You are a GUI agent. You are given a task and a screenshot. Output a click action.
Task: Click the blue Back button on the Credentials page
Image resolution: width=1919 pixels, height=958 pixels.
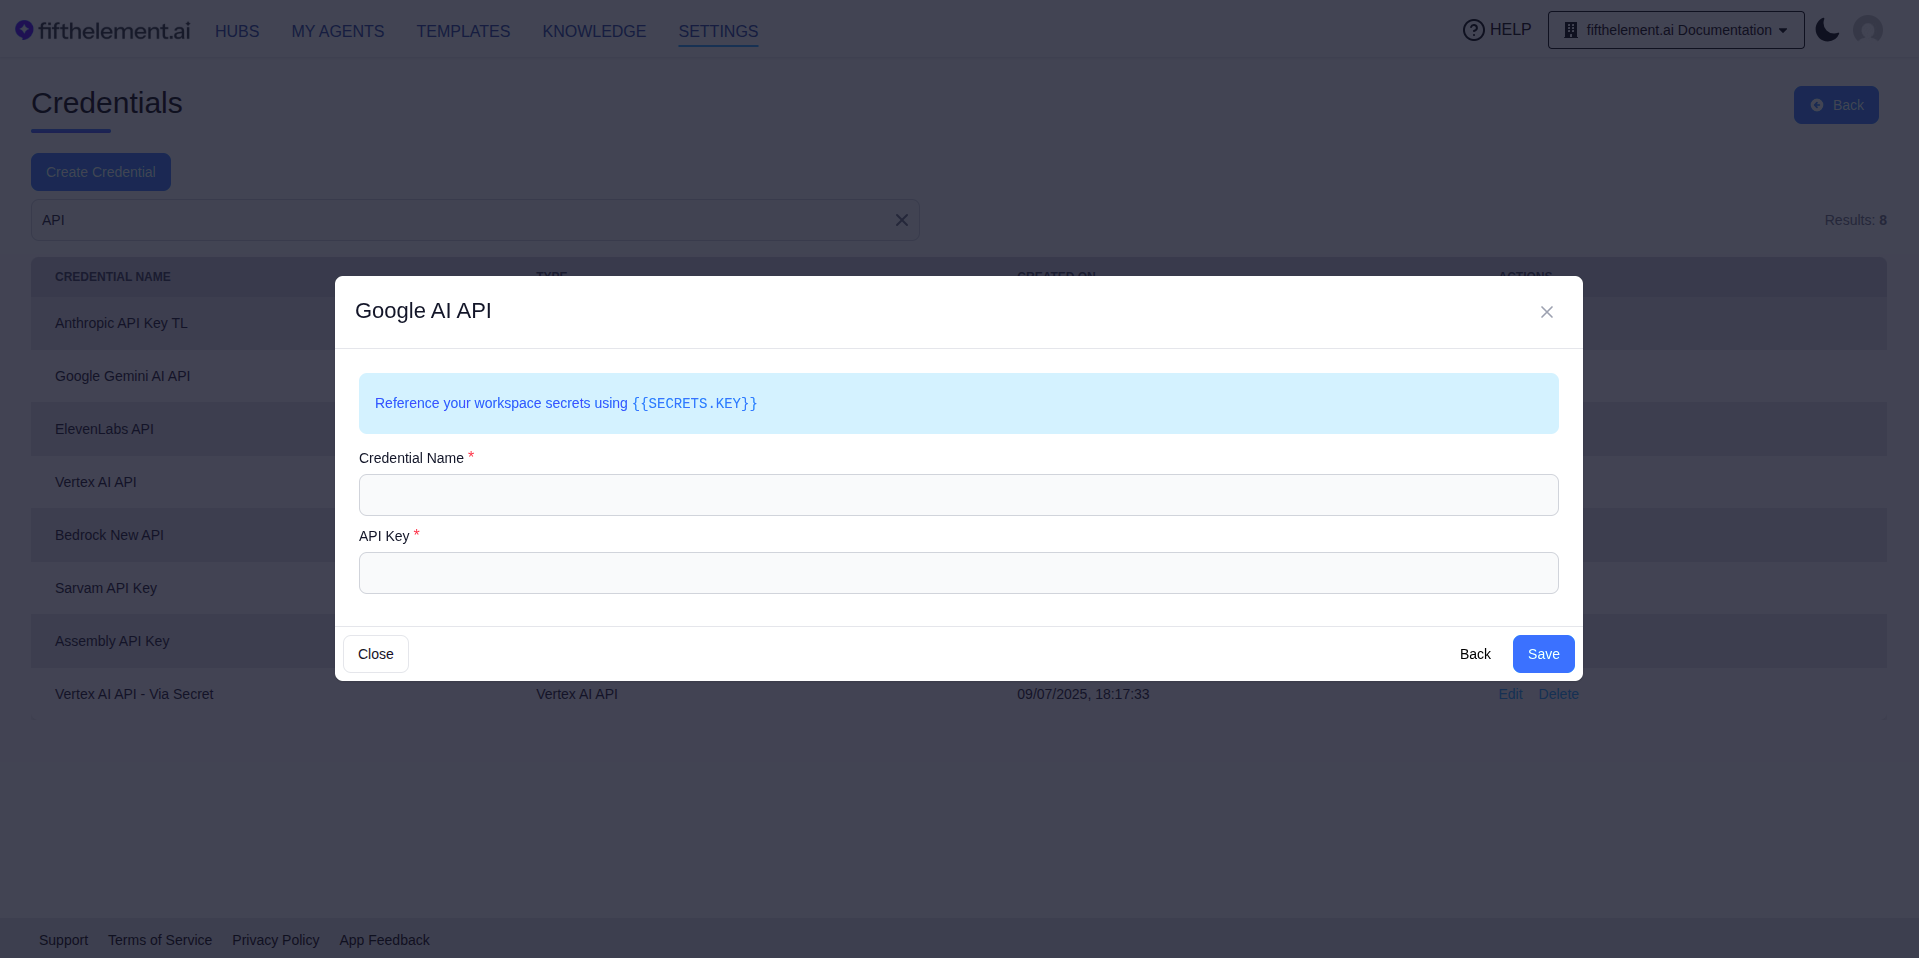point(1836,105)
